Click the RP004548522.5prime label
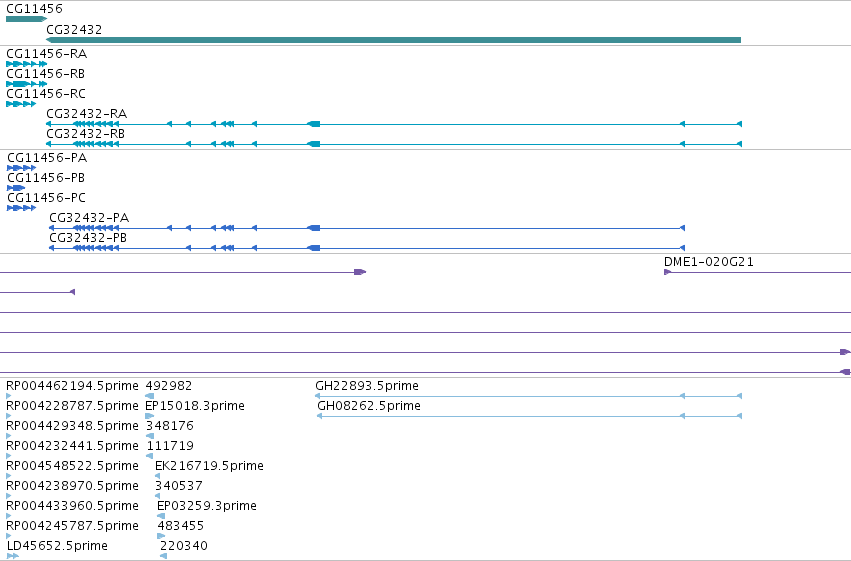Screen dimensions: 851x561 tap(72, 466)
